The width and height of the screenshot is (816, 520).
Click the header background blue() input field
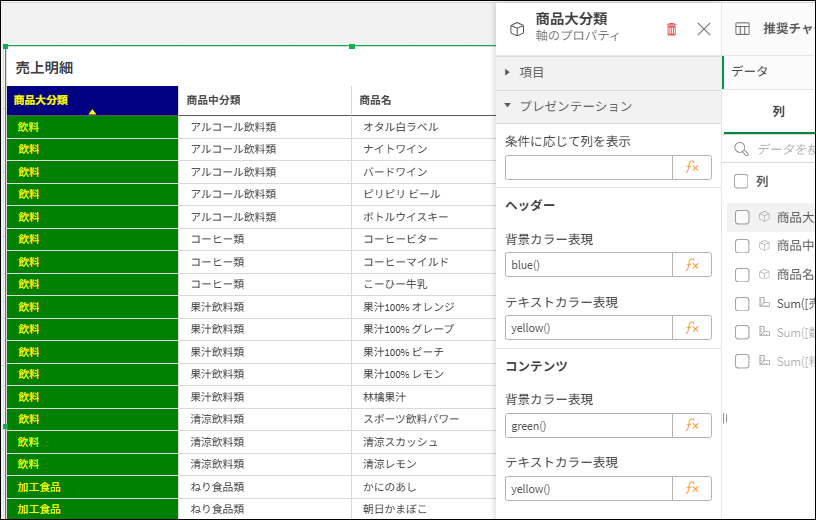click(x=588, y=265)
